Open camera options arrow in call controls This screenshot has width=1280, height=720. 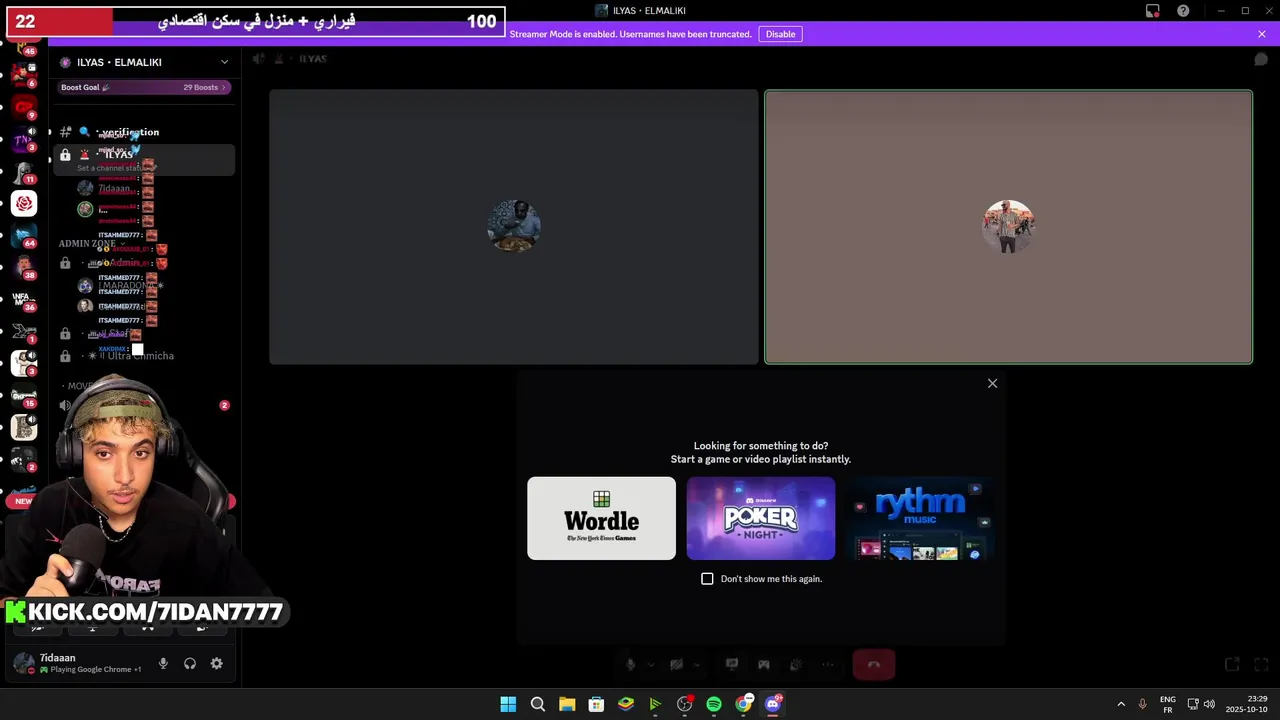697,664
